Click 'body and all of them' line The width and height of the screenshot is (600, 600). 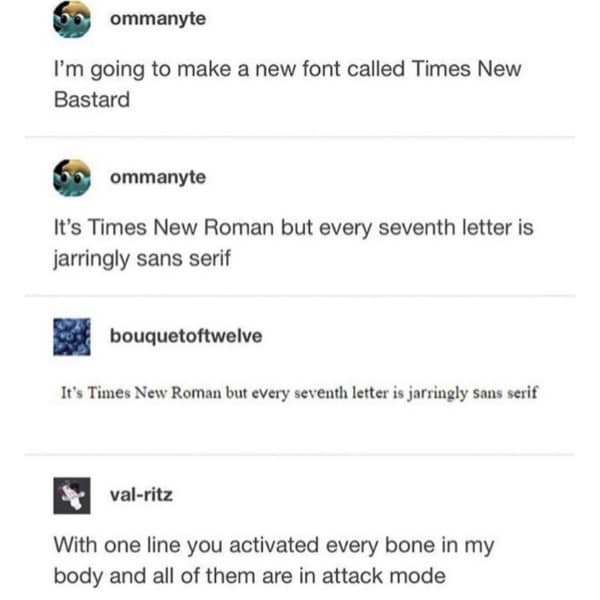(x=150, y=575)
